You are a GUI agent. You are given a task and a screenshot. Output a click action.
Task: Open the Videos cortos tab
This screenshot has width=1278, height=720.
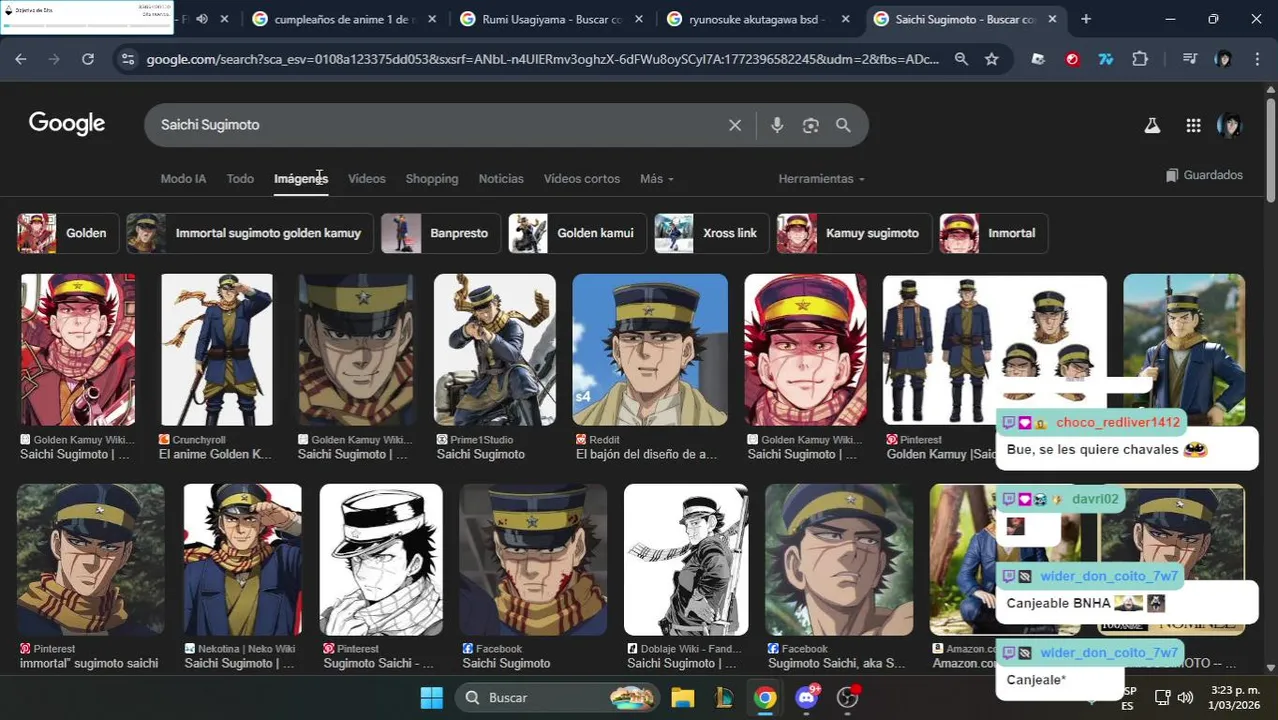[x=582, y=179]
